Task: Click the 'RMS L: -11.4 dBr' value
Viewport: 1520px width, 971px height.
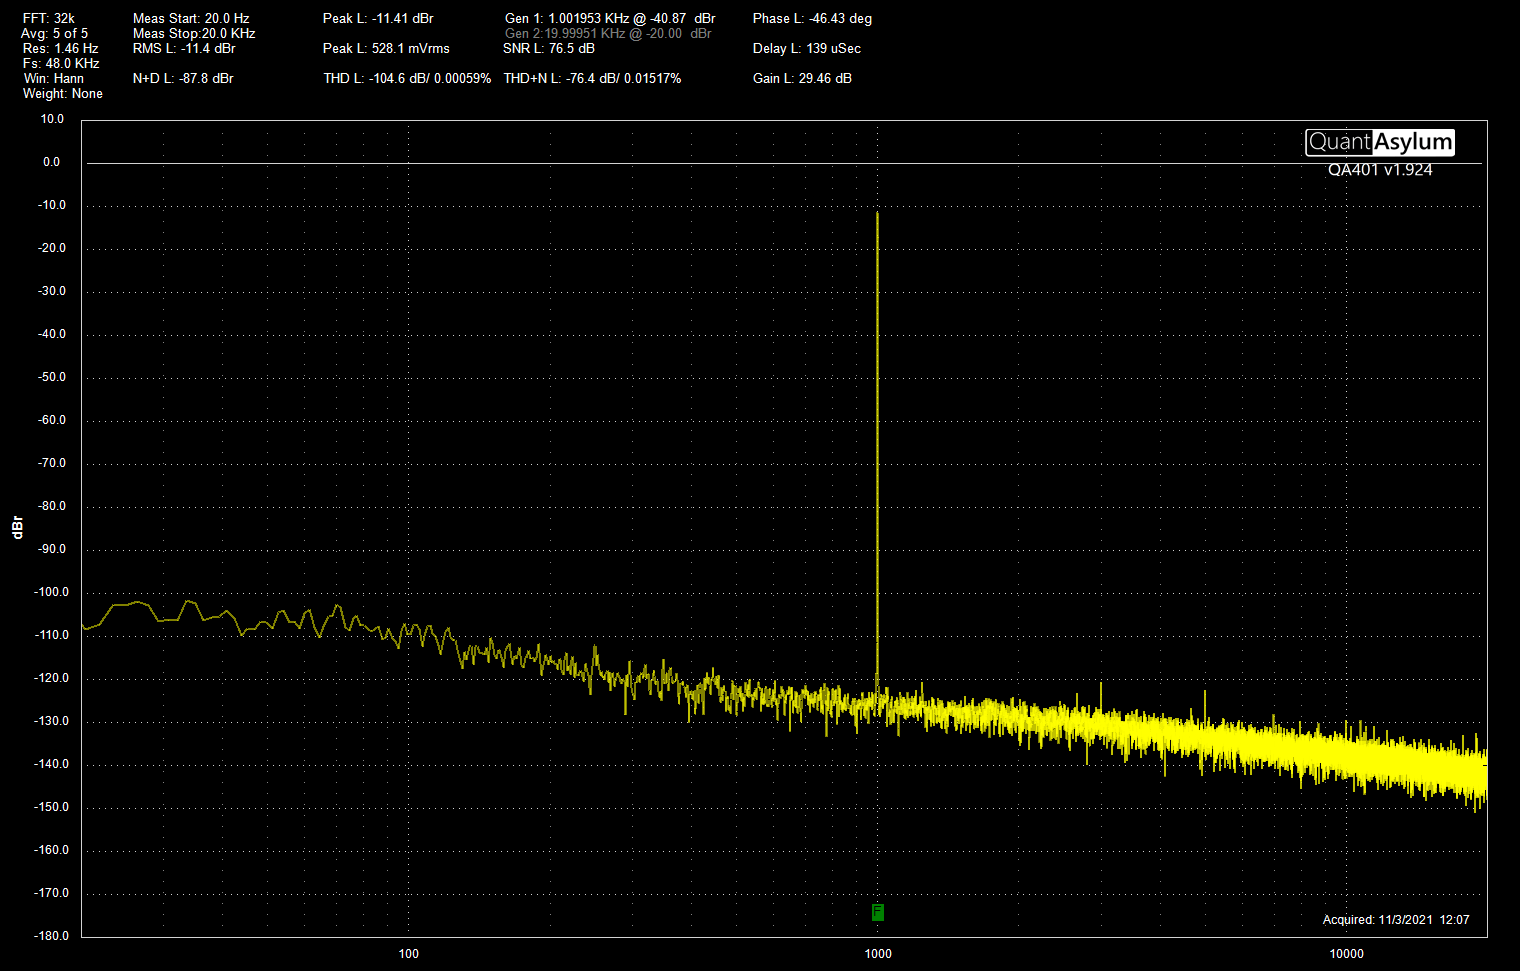Action: coord(184,48)
